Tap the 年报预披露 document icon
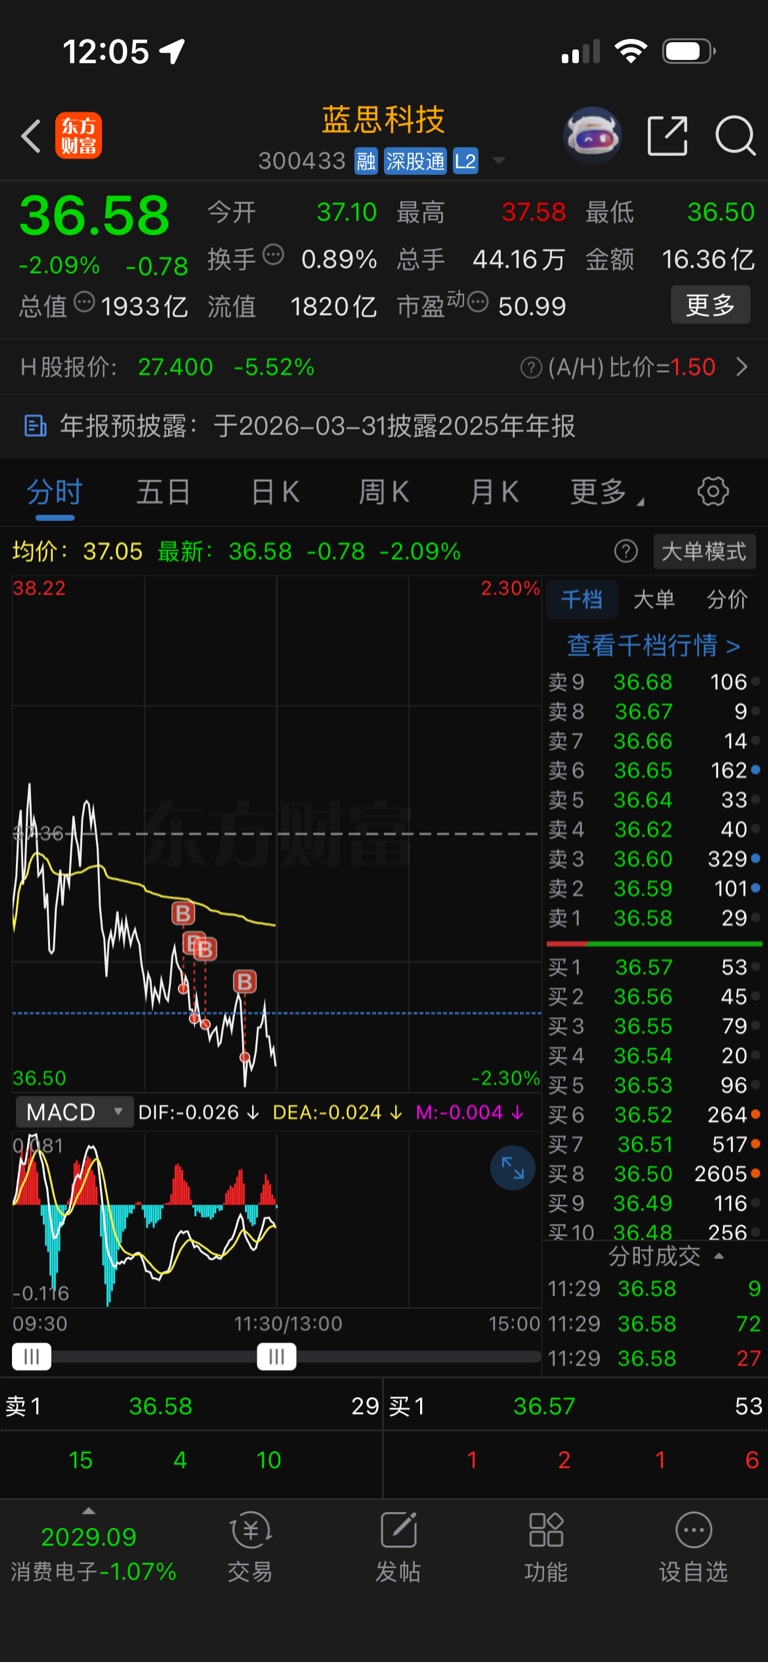This screenshot has height=1663, width=768. pyautogui.click(x=35, y=426)
